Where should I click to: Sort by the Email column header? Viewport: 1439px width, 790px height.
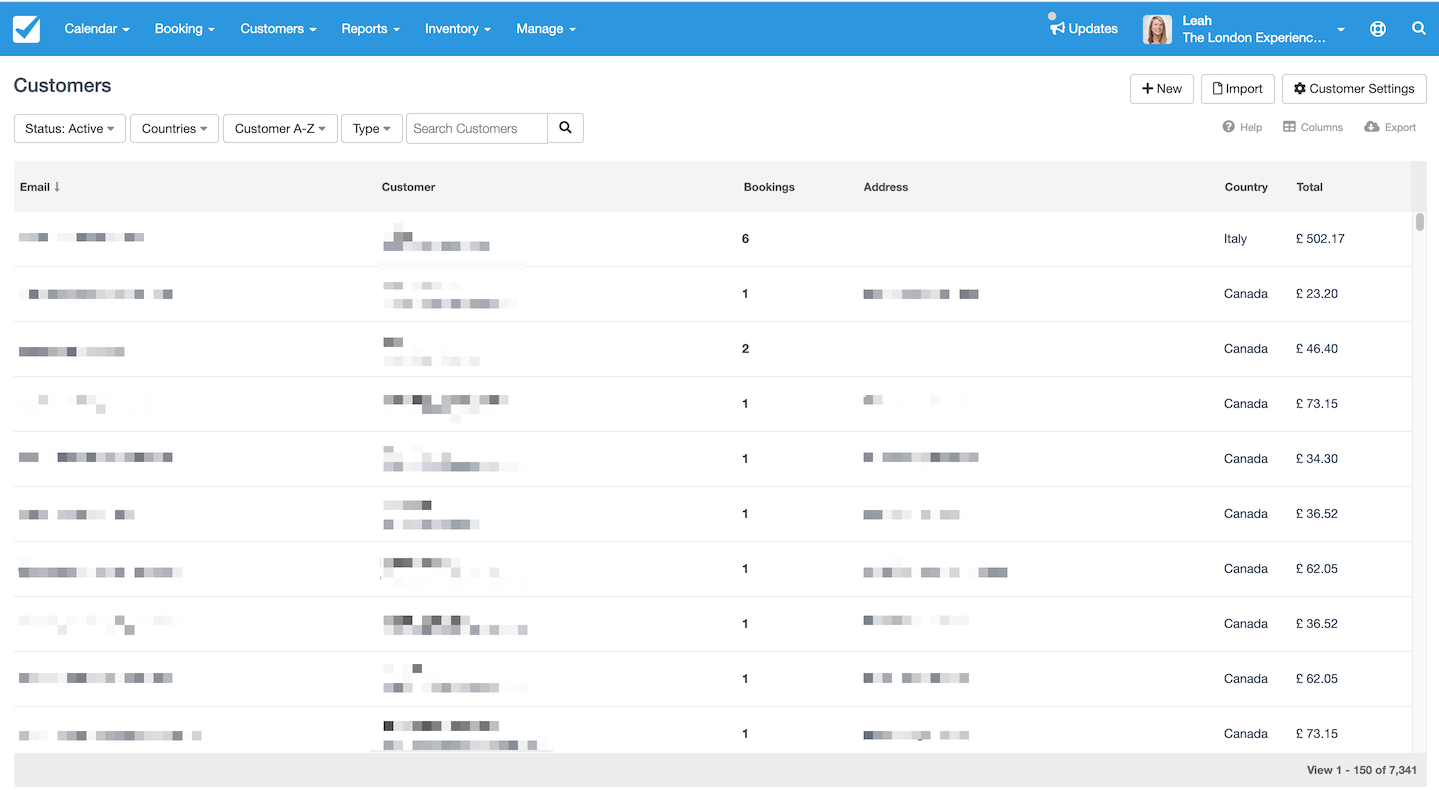pos(40,187)
